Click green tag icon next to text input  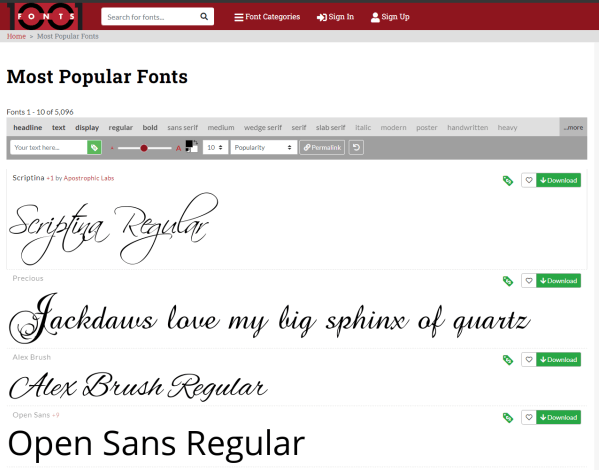(x=94, y=147)
